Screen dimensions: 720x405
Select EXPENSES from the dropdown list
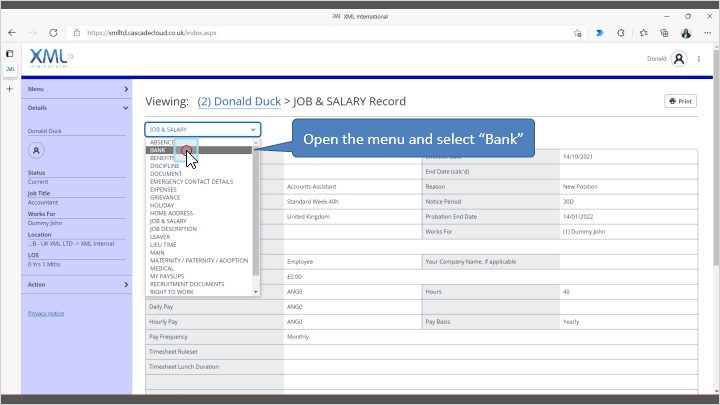[199, 189]
